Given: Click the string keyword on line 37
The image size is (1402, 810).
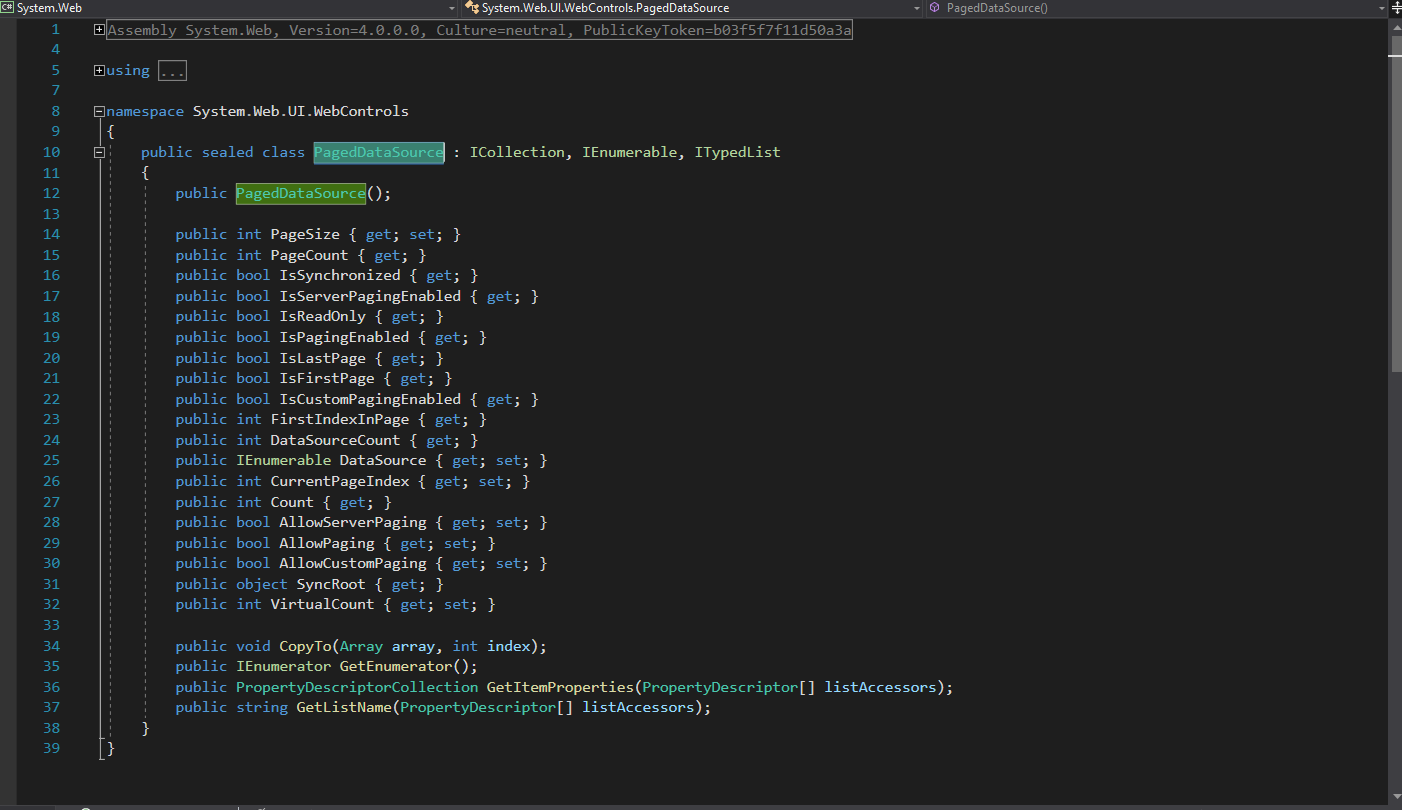Looking at the screenshot, I should 262,707.
